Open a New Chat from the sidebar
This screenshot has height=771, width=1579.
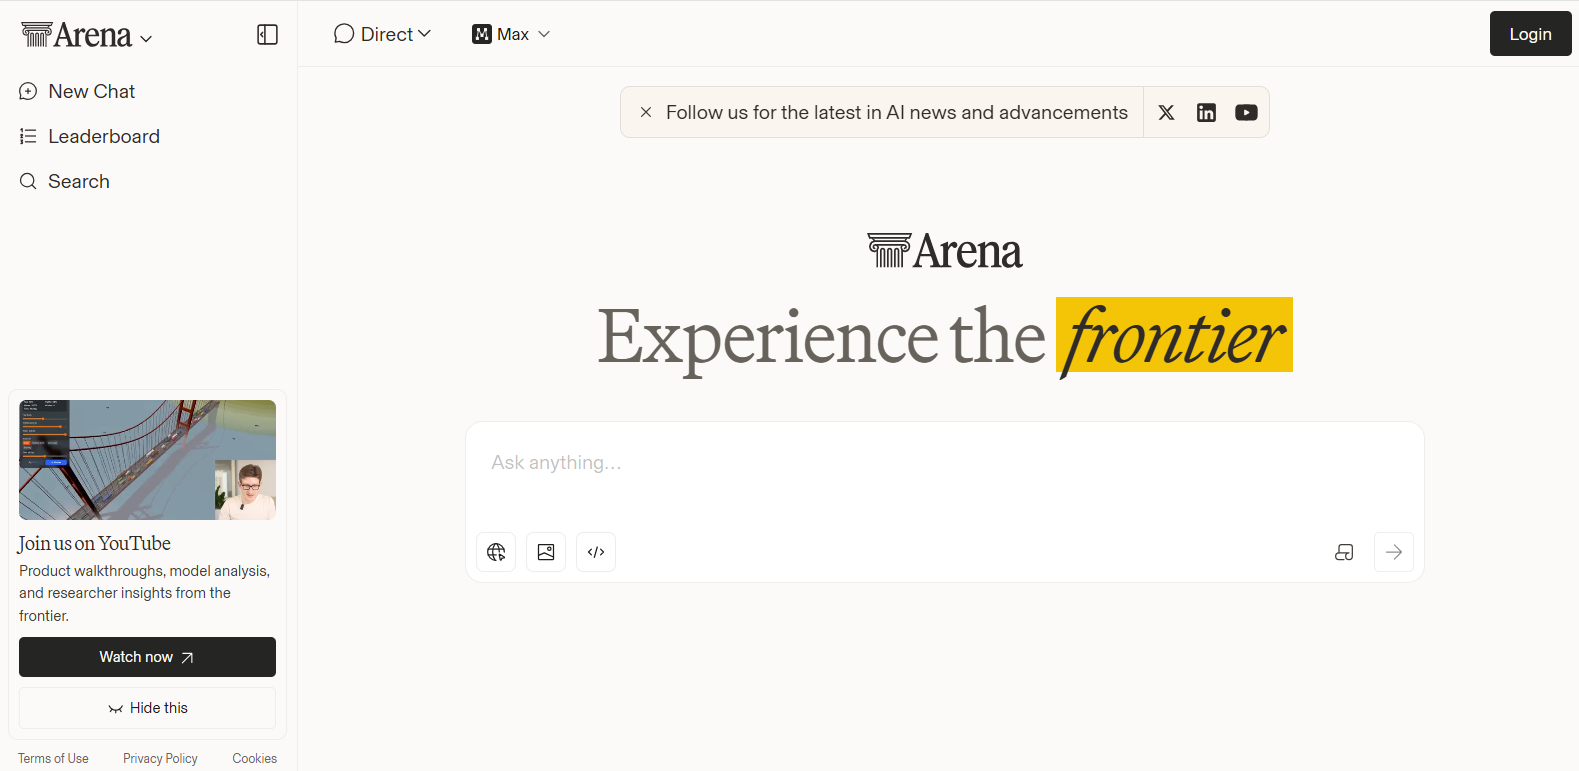(x=91, y=91)
